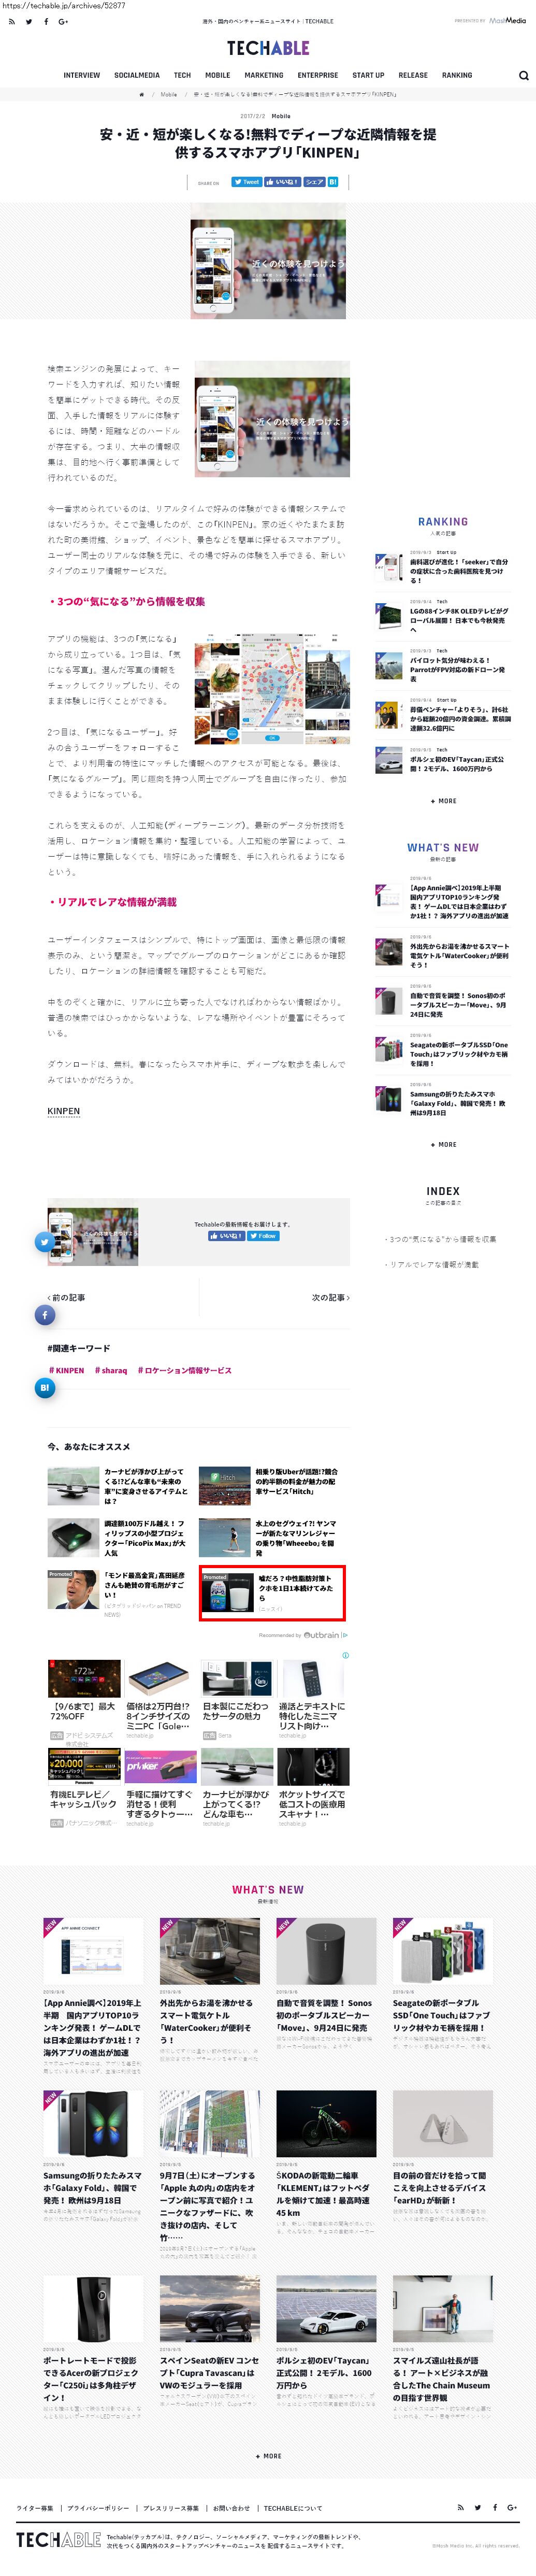Image resolution: width=536 pixels, height=2576 pixels.
Task: Open INTERVIEW in the navigation menu
Action: point(82,75)
